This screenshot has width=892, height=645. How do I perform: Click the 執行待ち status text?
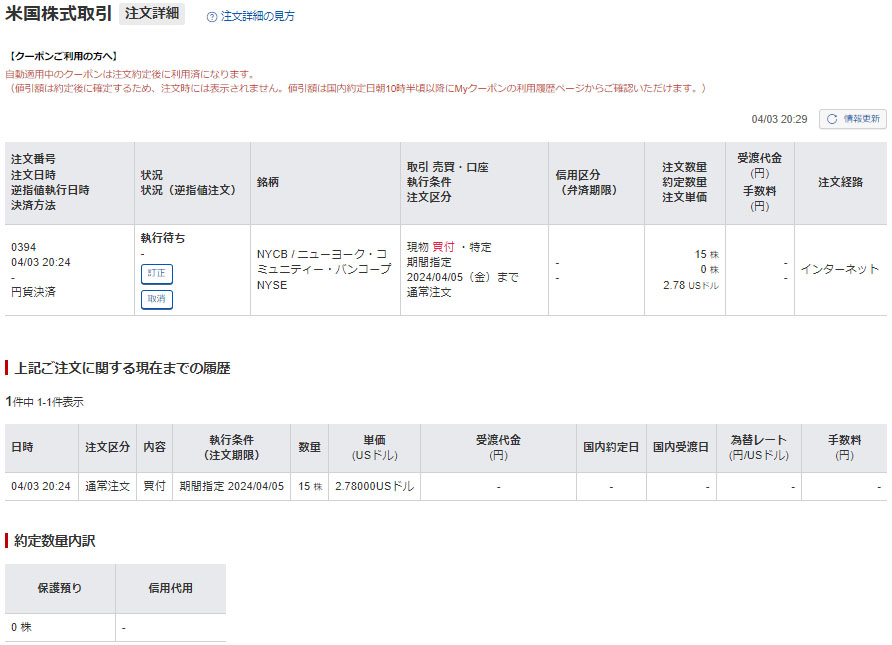click(163, 238)
